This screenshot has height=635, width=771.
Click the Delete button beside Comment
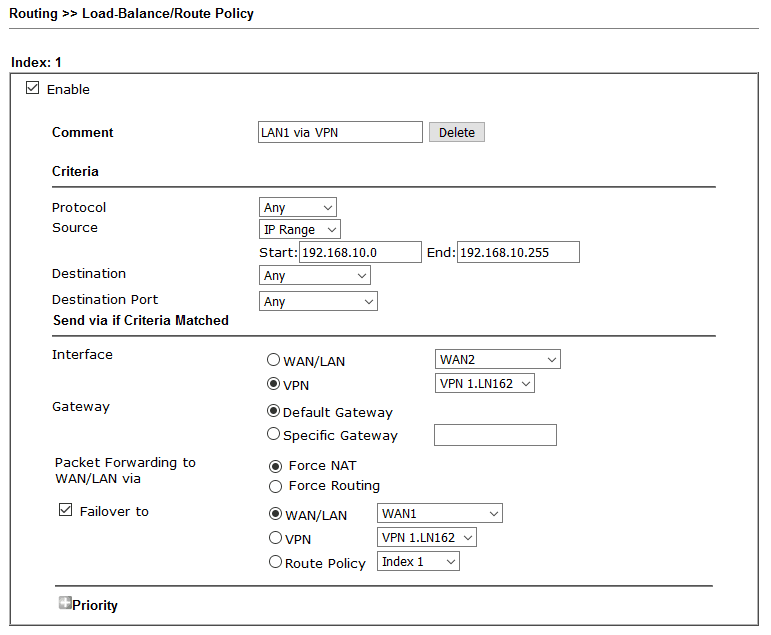click(457, 132)
